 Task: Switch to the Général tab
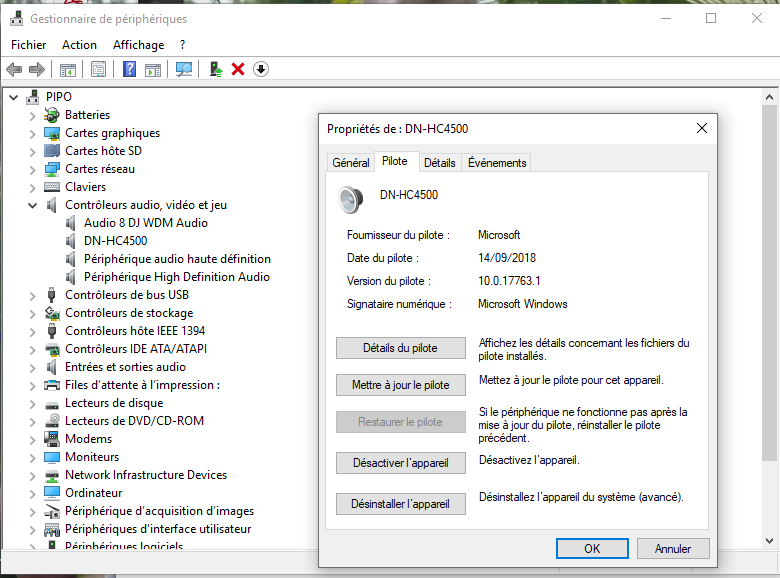351,163
